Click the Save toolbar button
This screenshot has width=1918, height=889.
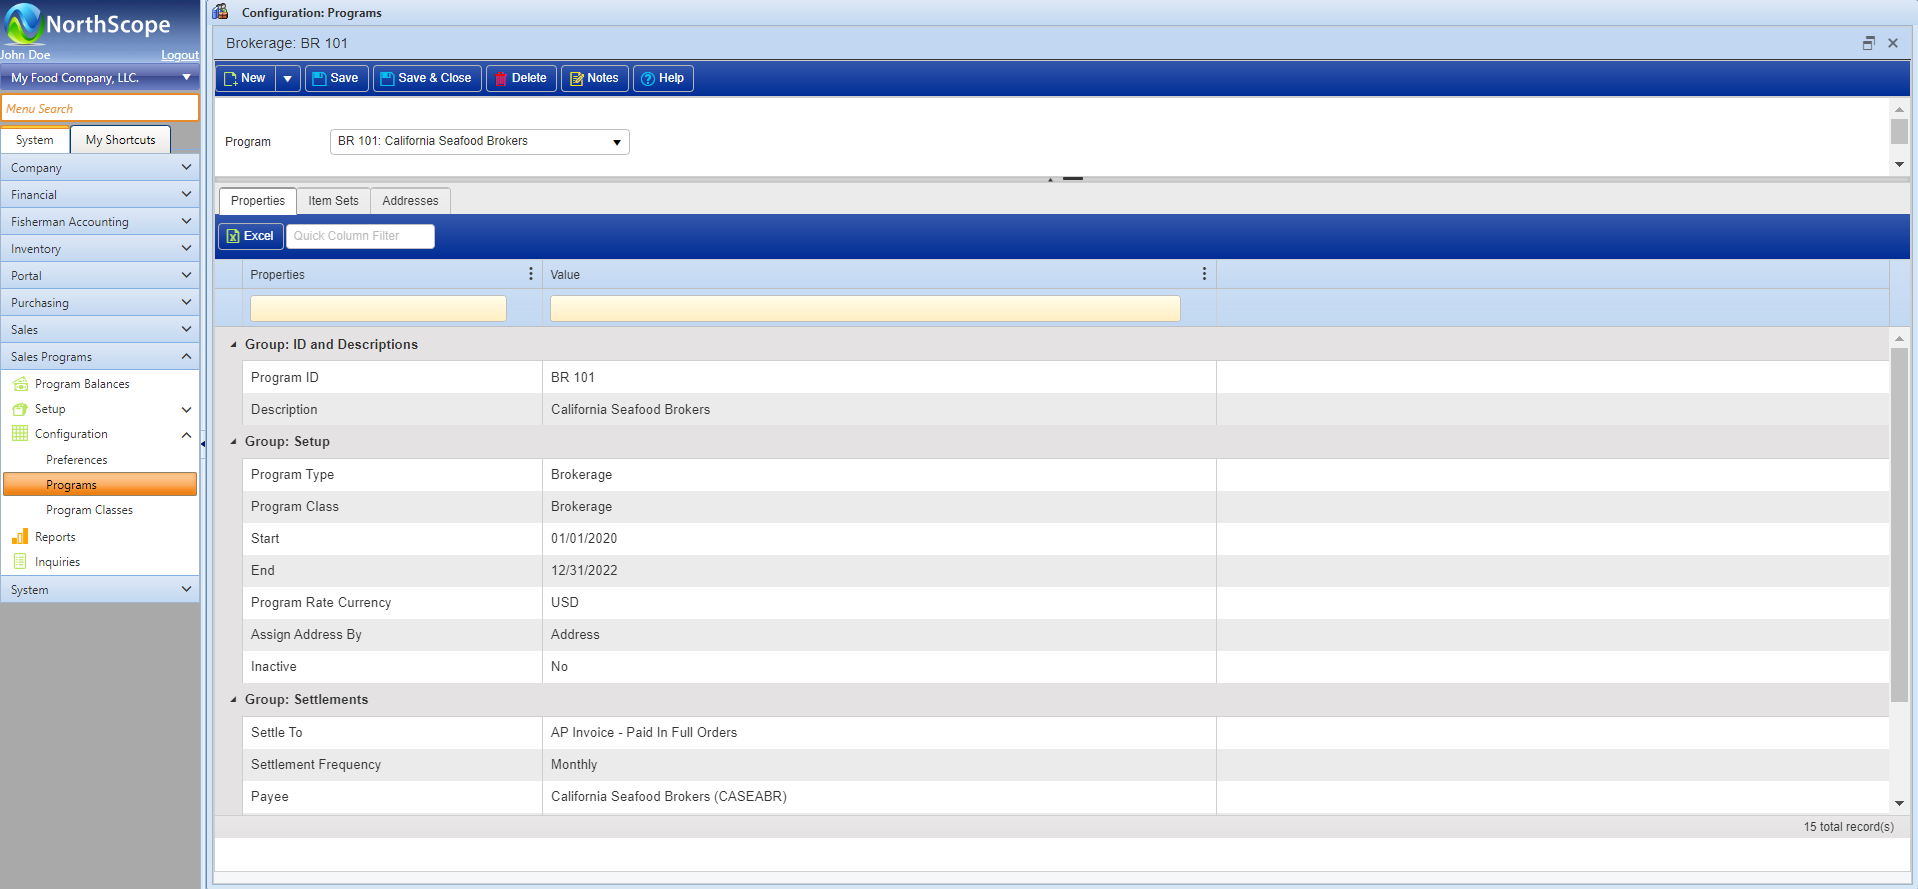point(336,78)
